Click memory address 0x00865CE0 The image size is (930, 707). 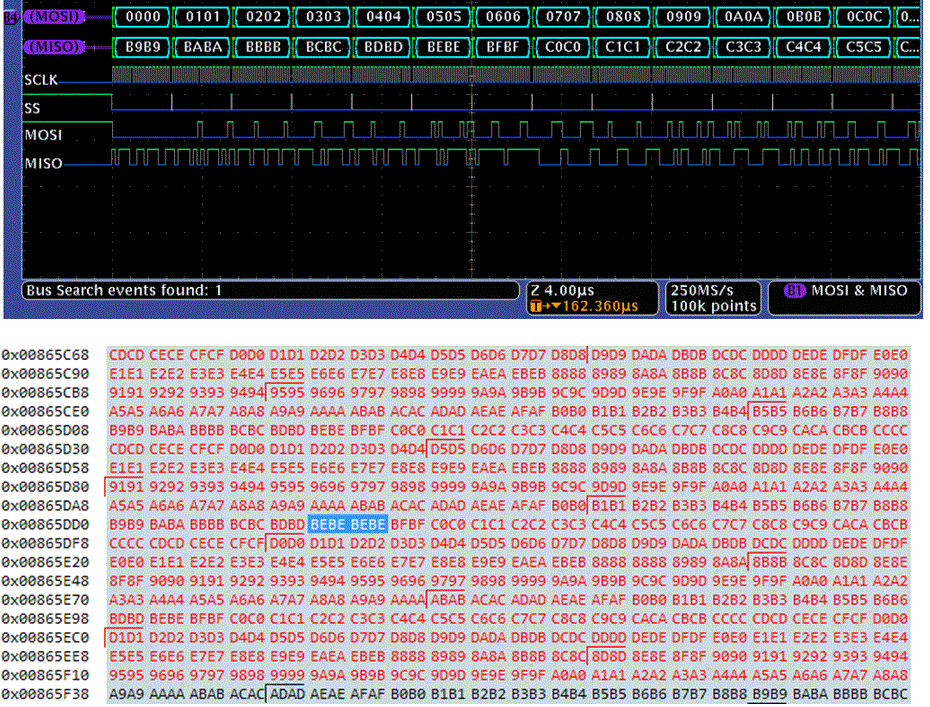[x=45, y=411]
